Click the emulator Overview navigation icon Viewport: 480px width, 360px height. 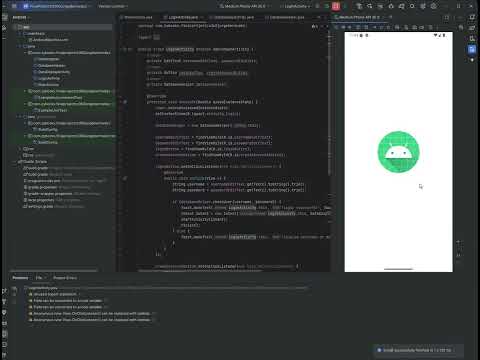pyautogui.click(x=389, y=27)
